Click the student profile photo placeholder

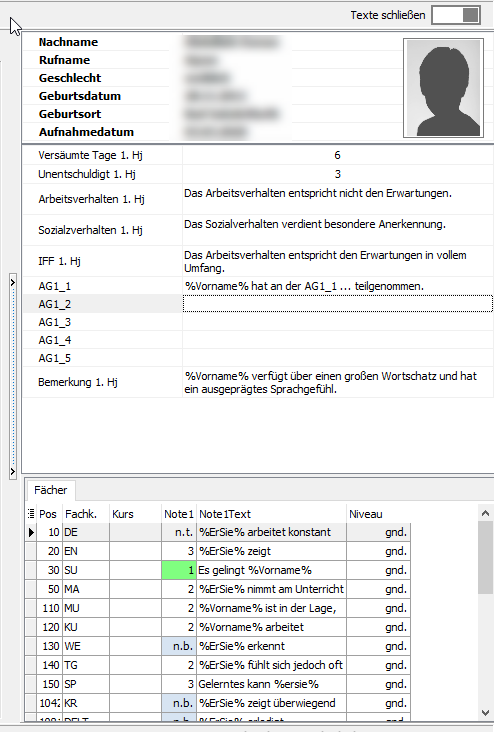(443, 88)
